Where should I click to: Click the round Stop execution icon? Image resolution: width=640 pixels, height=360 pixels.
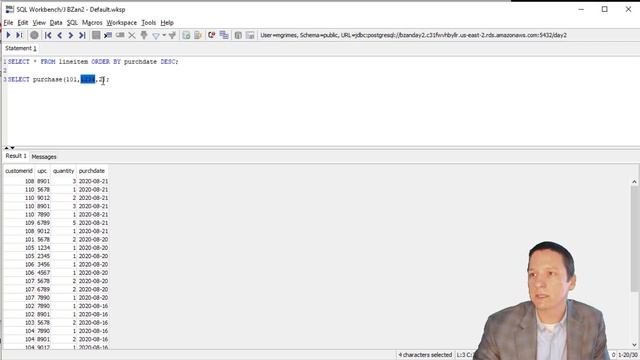coord(34,36)
